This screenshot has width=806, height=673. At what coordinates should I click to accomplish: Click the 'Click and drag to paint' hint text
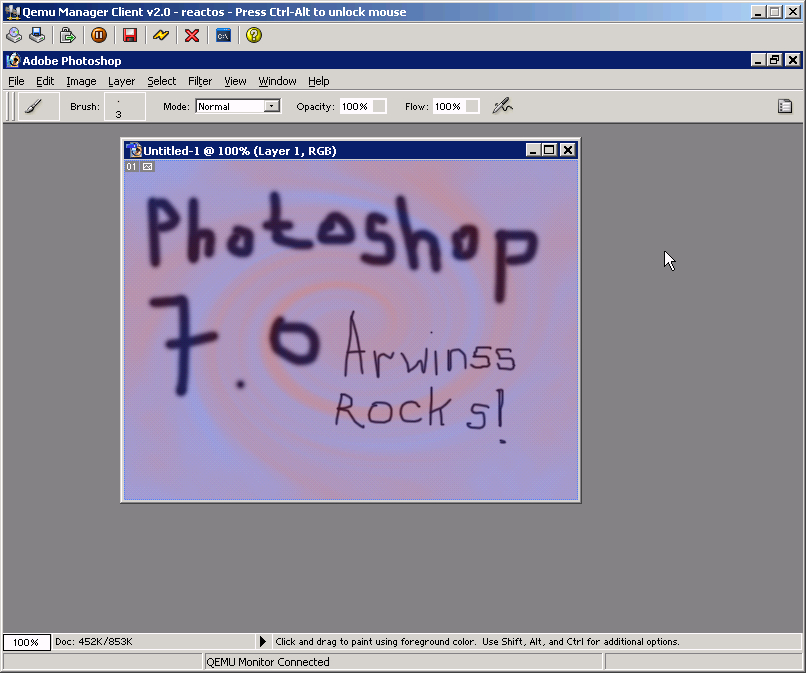[477, 642]
